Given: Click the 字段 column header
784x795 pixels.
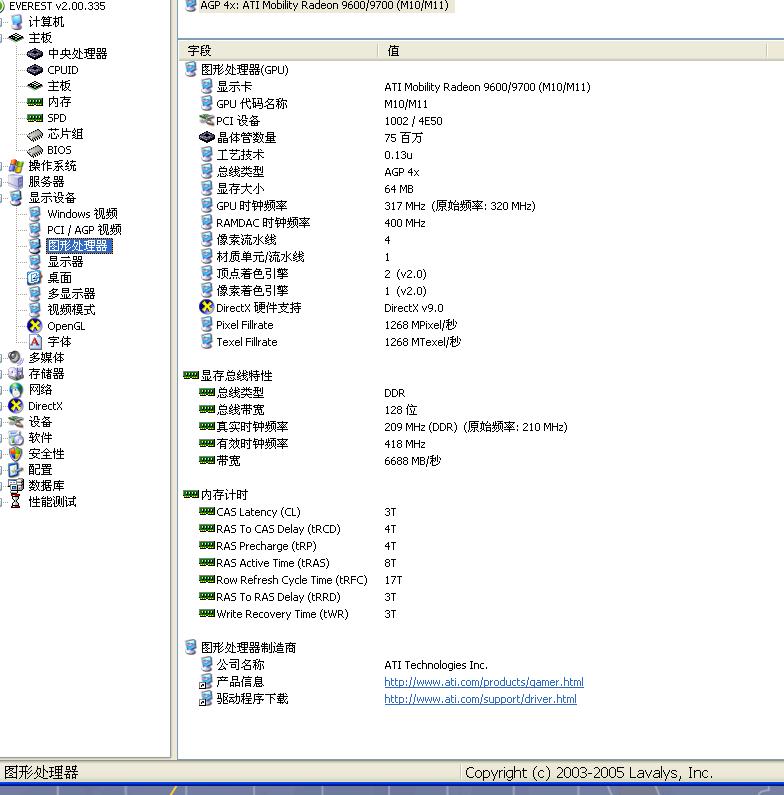Looking at the screenshot, I should [x=278, y=51].
